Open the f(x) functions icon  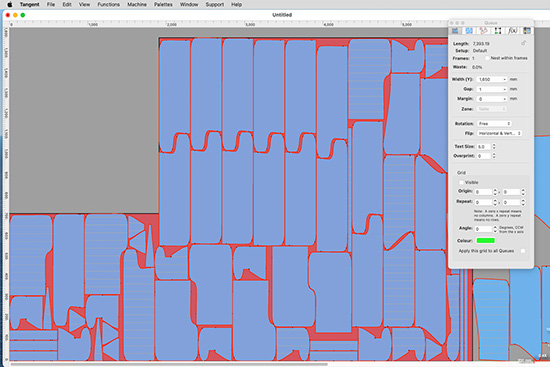512,31
